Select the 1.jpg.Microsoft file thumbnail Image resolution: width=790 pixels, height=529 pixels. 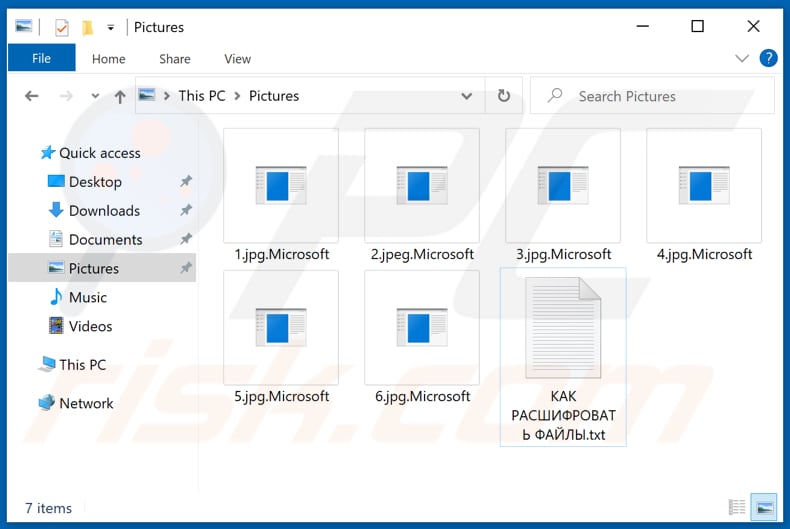(281, 185)
